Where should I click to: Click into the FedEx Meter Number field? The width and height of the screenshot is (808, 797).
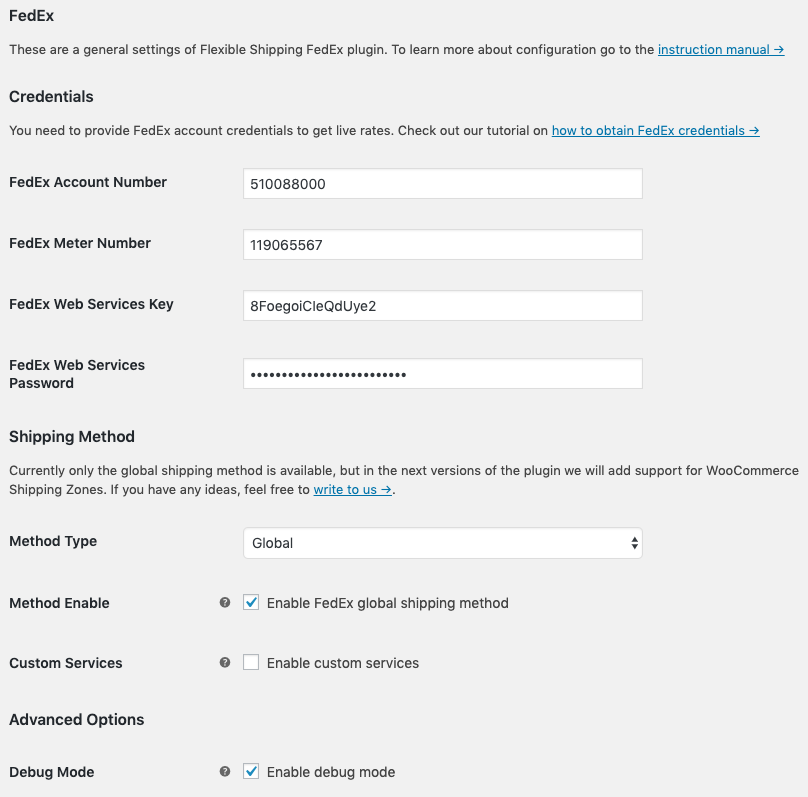pos(442,245)
